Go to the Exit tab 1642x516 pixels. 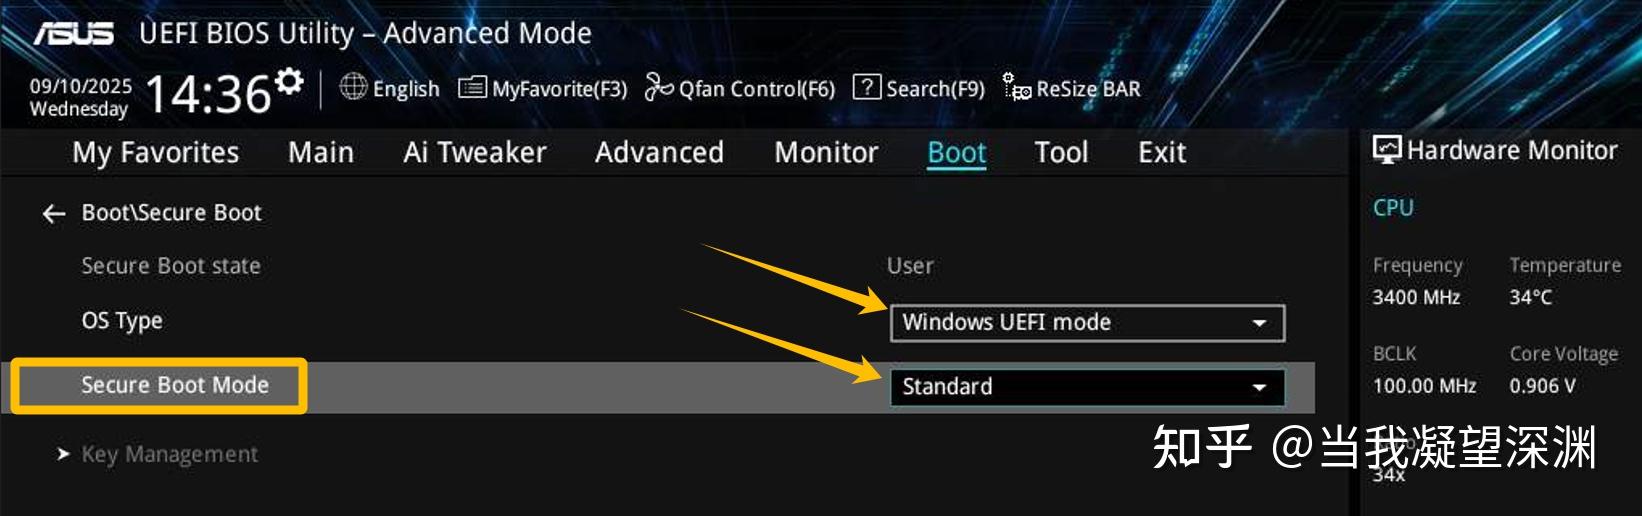[1162, 152]
